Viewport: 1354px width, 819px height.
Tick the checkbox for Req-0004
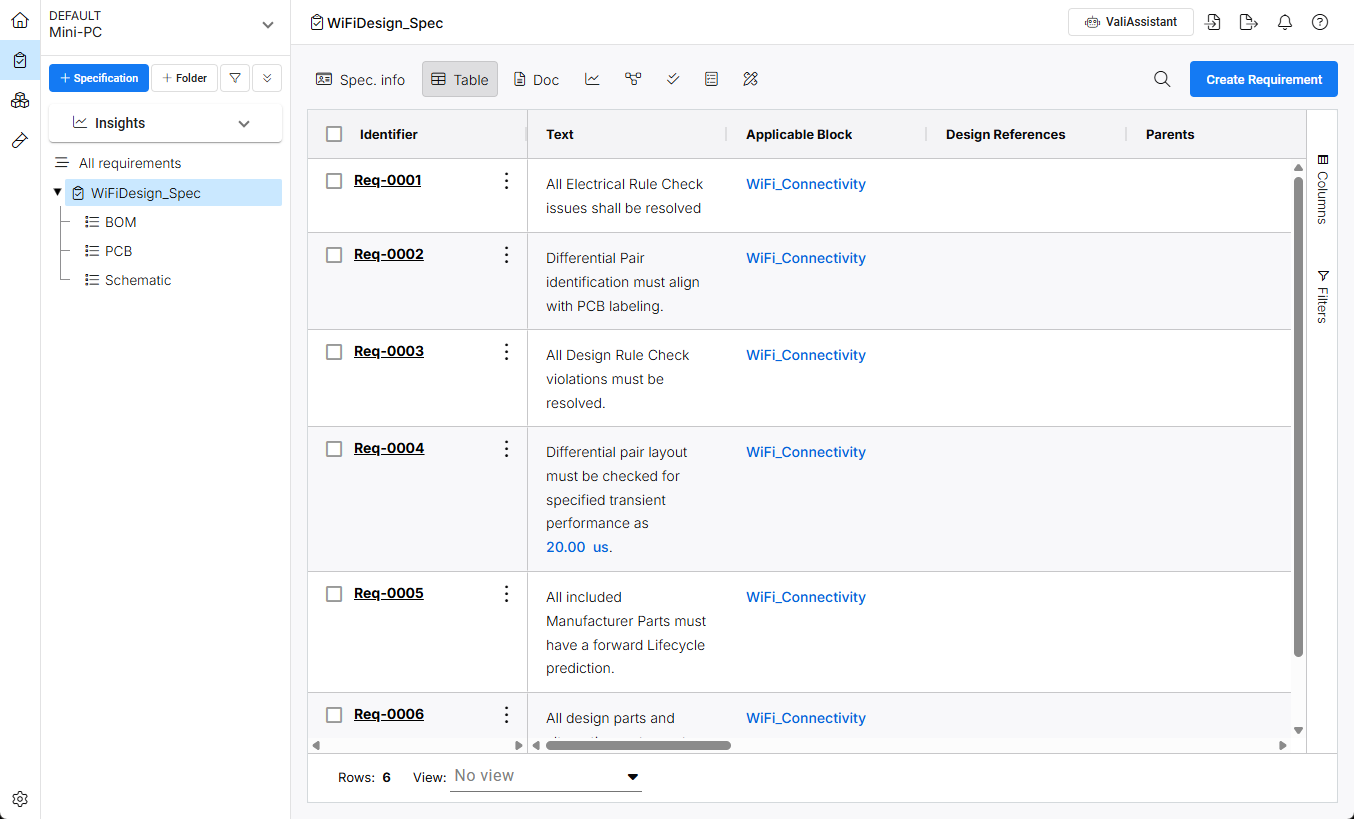334,449
